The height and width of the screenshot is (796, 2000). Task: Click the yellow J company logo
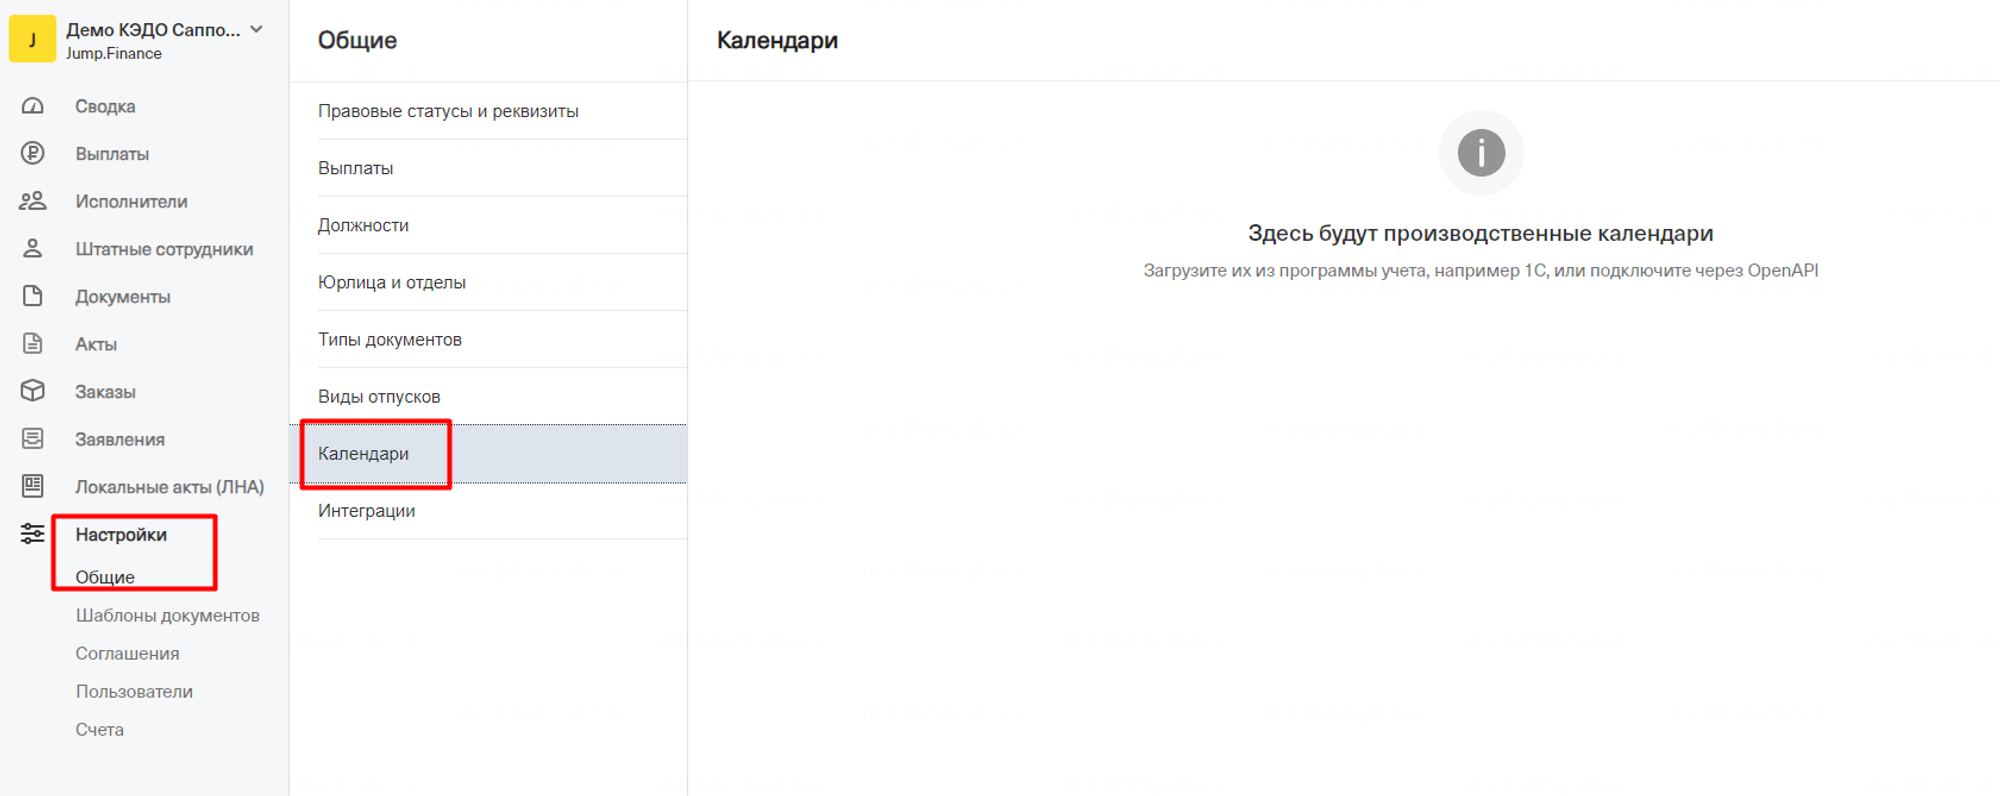click(x=32, y=40)
